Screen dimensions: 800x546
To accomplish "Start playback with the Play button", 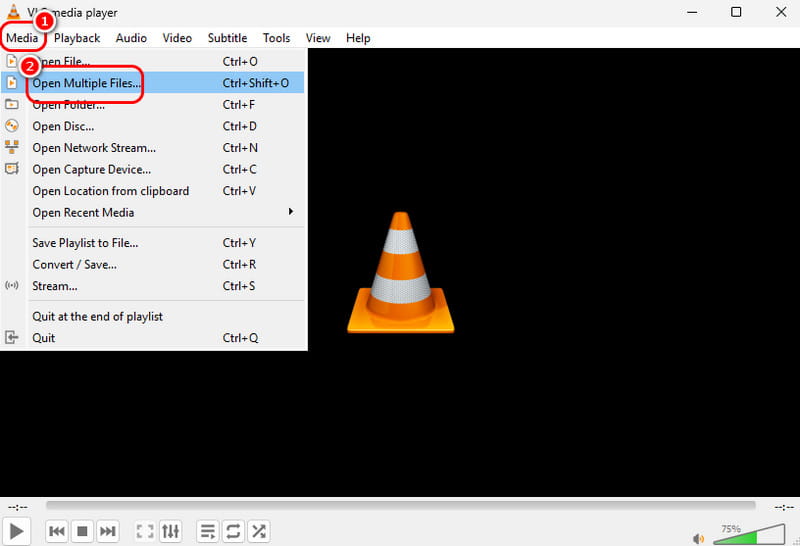I will coord(16,531).
